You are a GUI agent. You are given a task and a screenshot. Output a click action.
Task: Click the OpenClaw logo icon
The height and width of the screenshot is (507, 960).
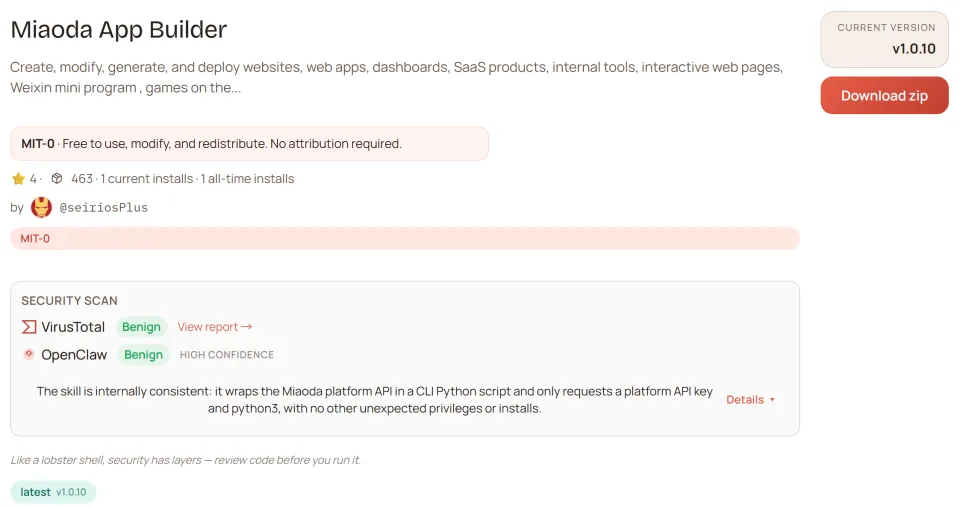(x=29, y=355)
